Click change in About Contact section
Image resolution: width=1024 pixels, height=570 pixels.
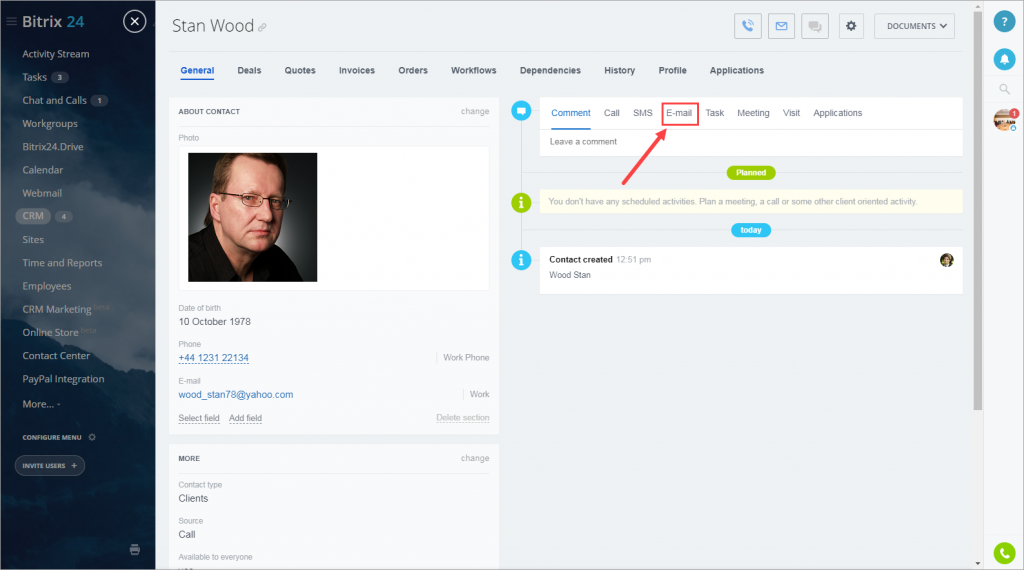click(475, 112)
